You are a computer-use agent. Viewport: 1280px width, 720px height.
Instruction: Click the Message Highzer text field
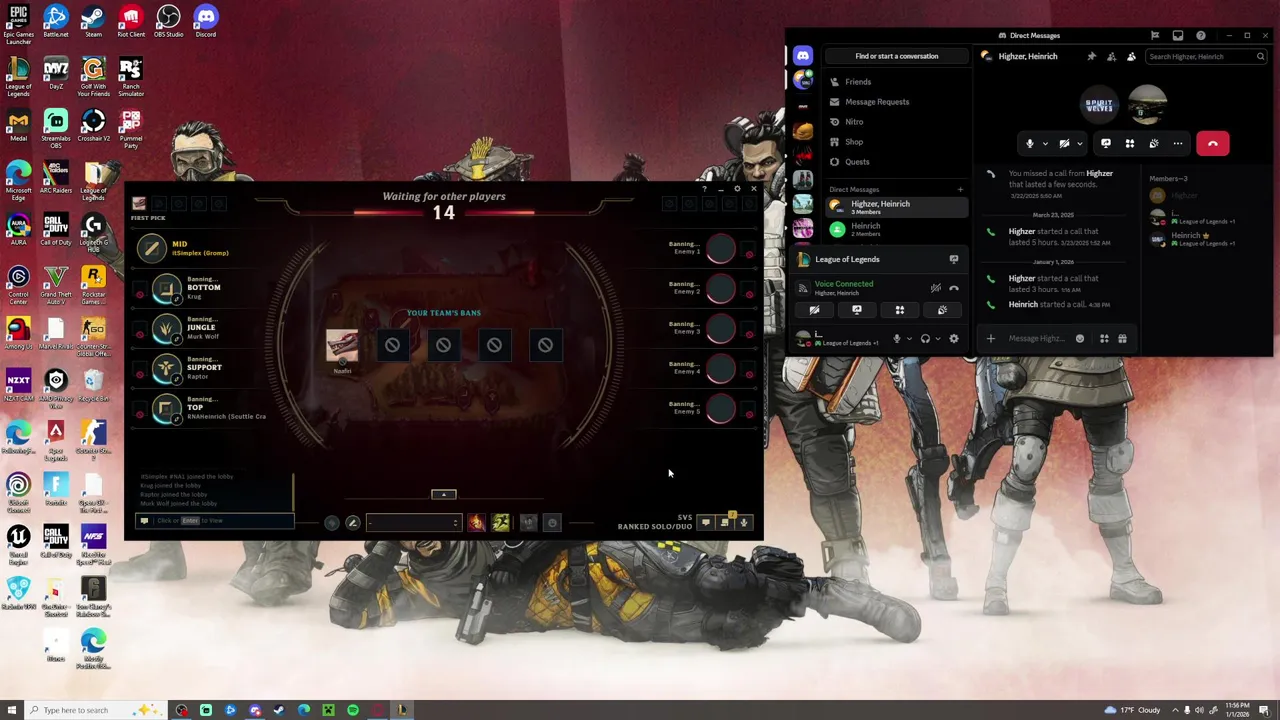[x=1036, y=339]
